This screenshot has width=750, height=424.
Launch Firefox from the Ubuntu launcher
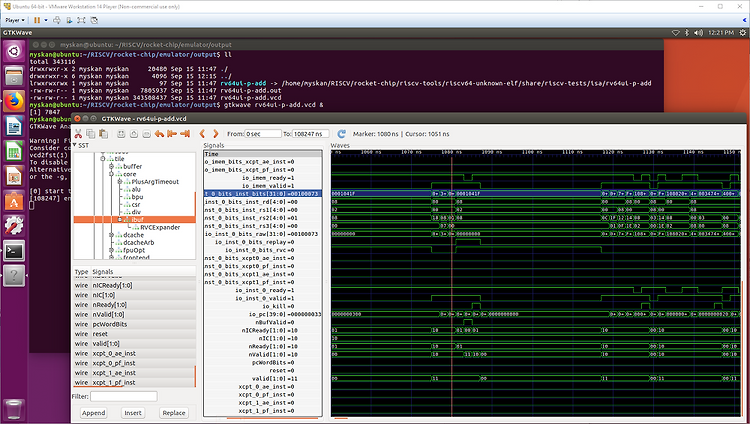coord(14,101)
